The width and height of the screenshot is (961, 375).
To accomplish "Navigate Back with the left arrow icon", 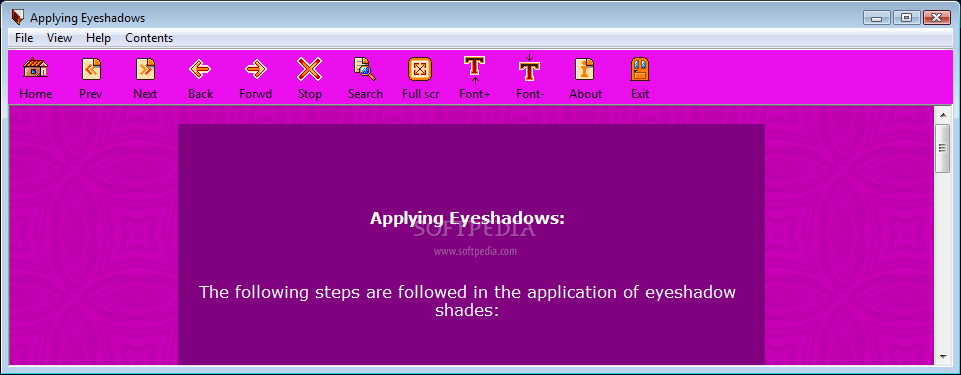I will click(x=200, y=69).
